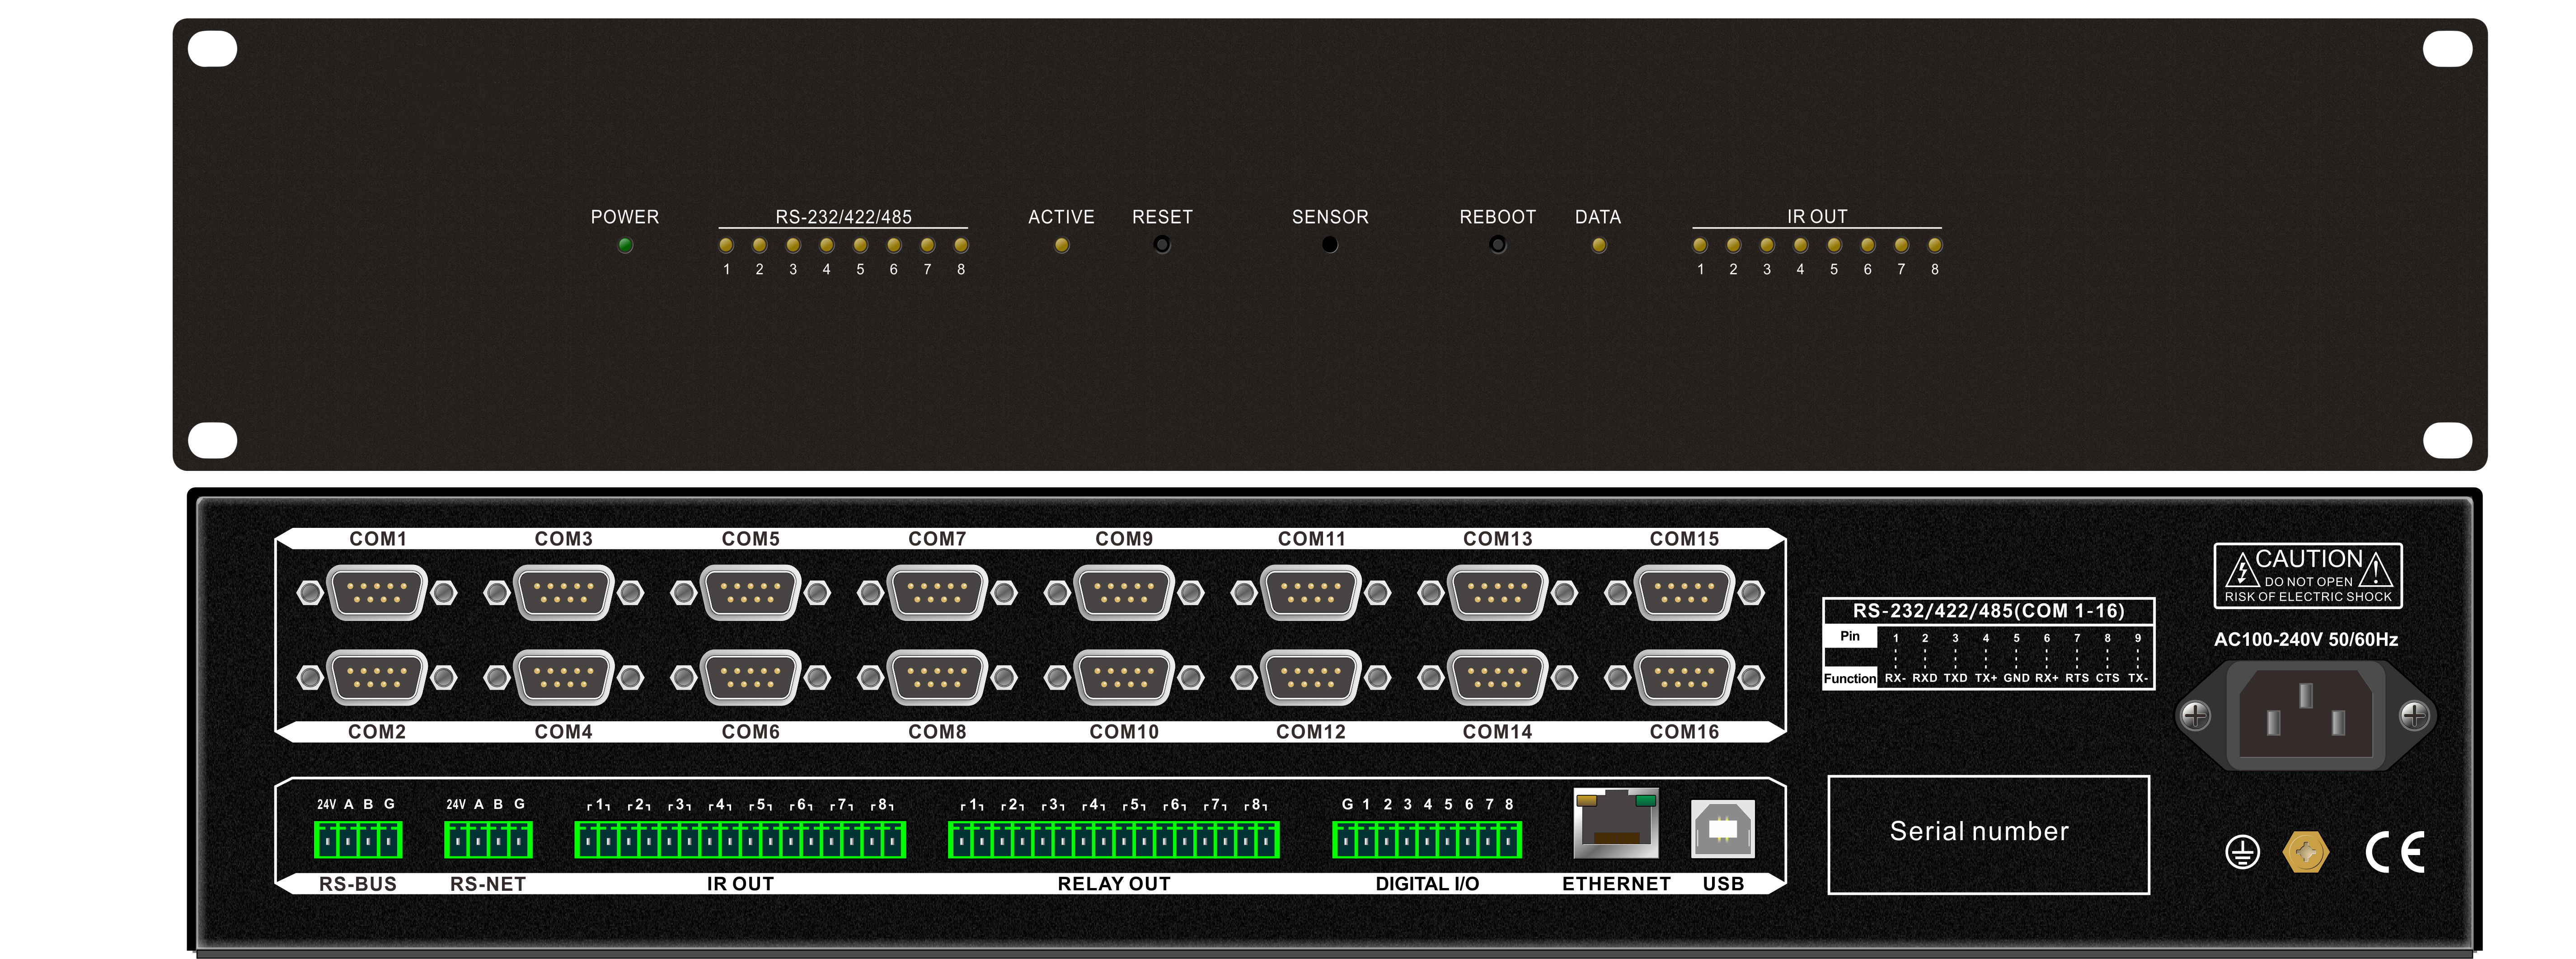Viewport: 2576px width, 959px height.
Task: Click the earth ground symbol
Action: [2243, 853]
